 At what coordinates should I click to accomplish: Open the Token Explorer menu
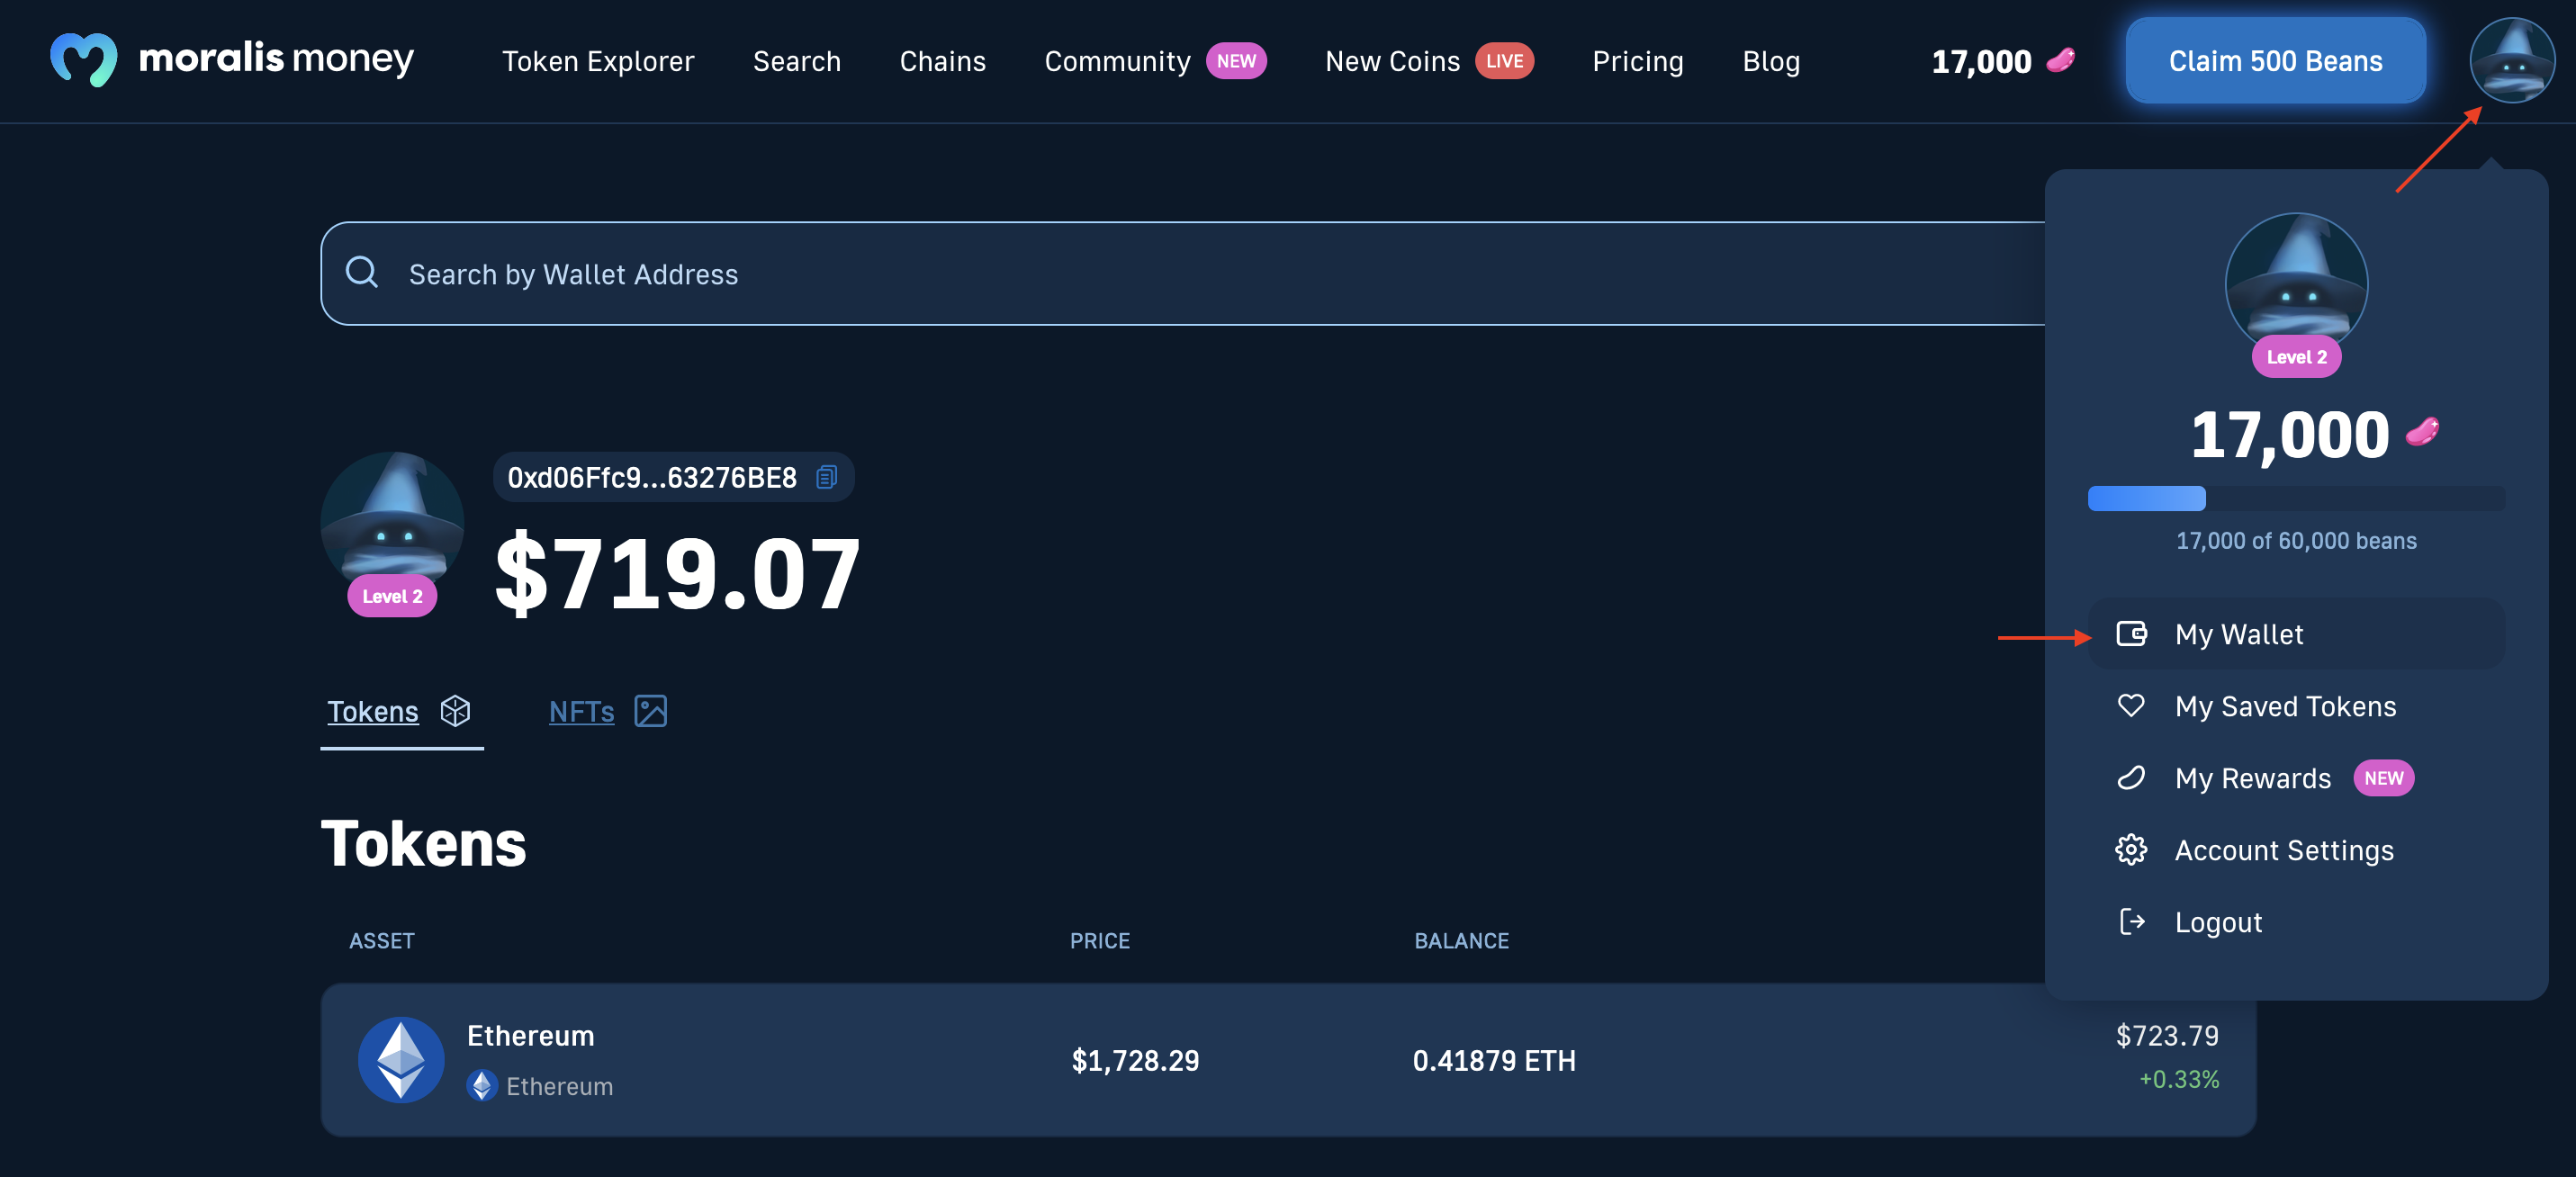pos(598,58)
